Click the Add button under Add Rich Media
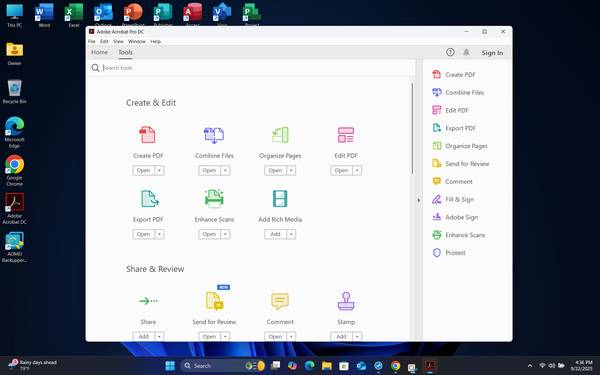The height and width of the screenshot is (375, 600). coord(276,234)
